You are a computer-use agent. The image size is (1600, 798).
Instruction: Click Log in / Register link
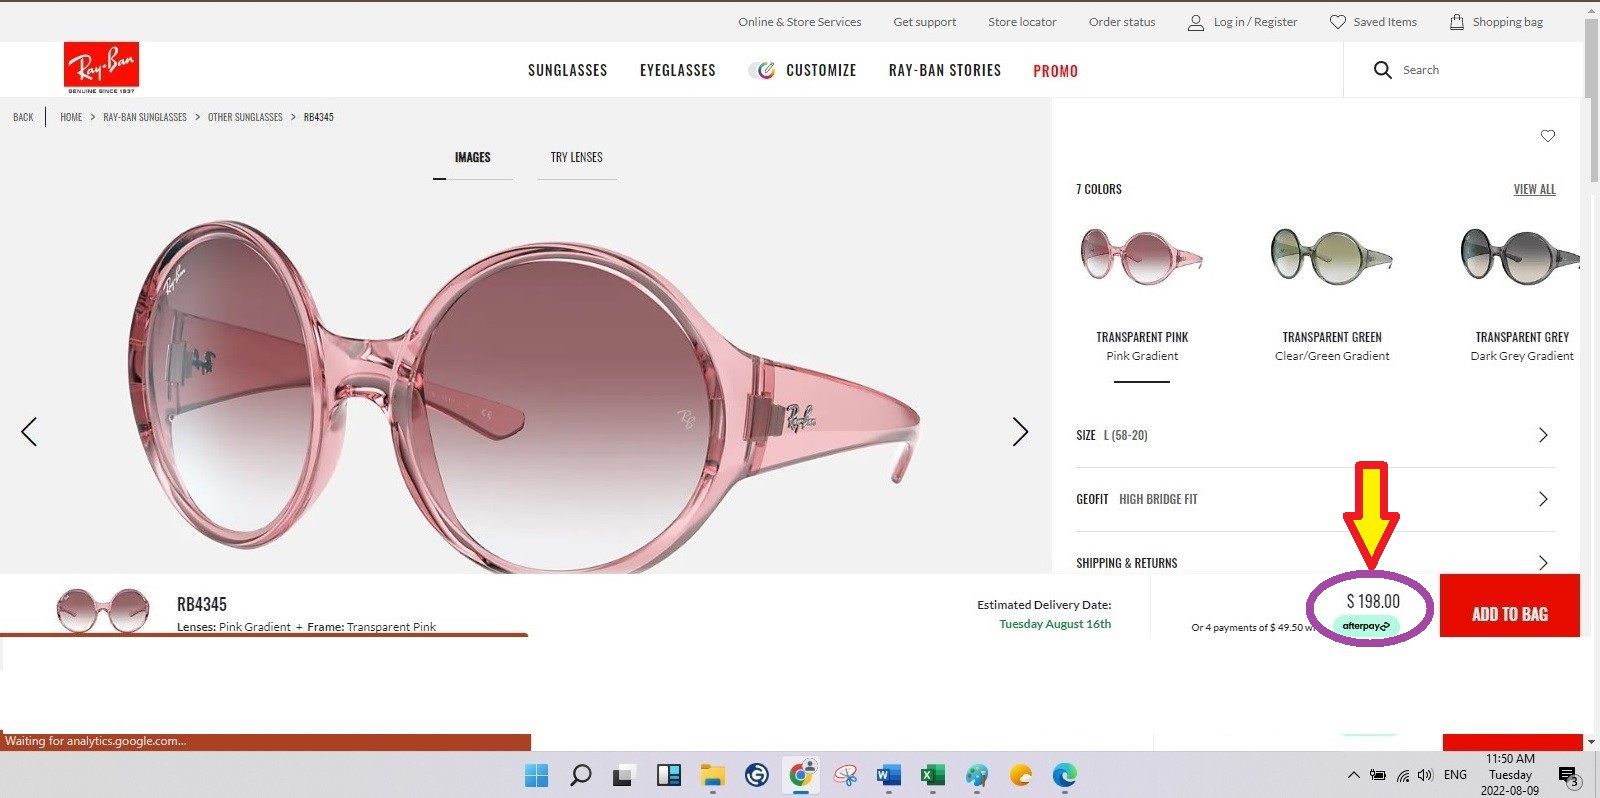pos(1242,22)
